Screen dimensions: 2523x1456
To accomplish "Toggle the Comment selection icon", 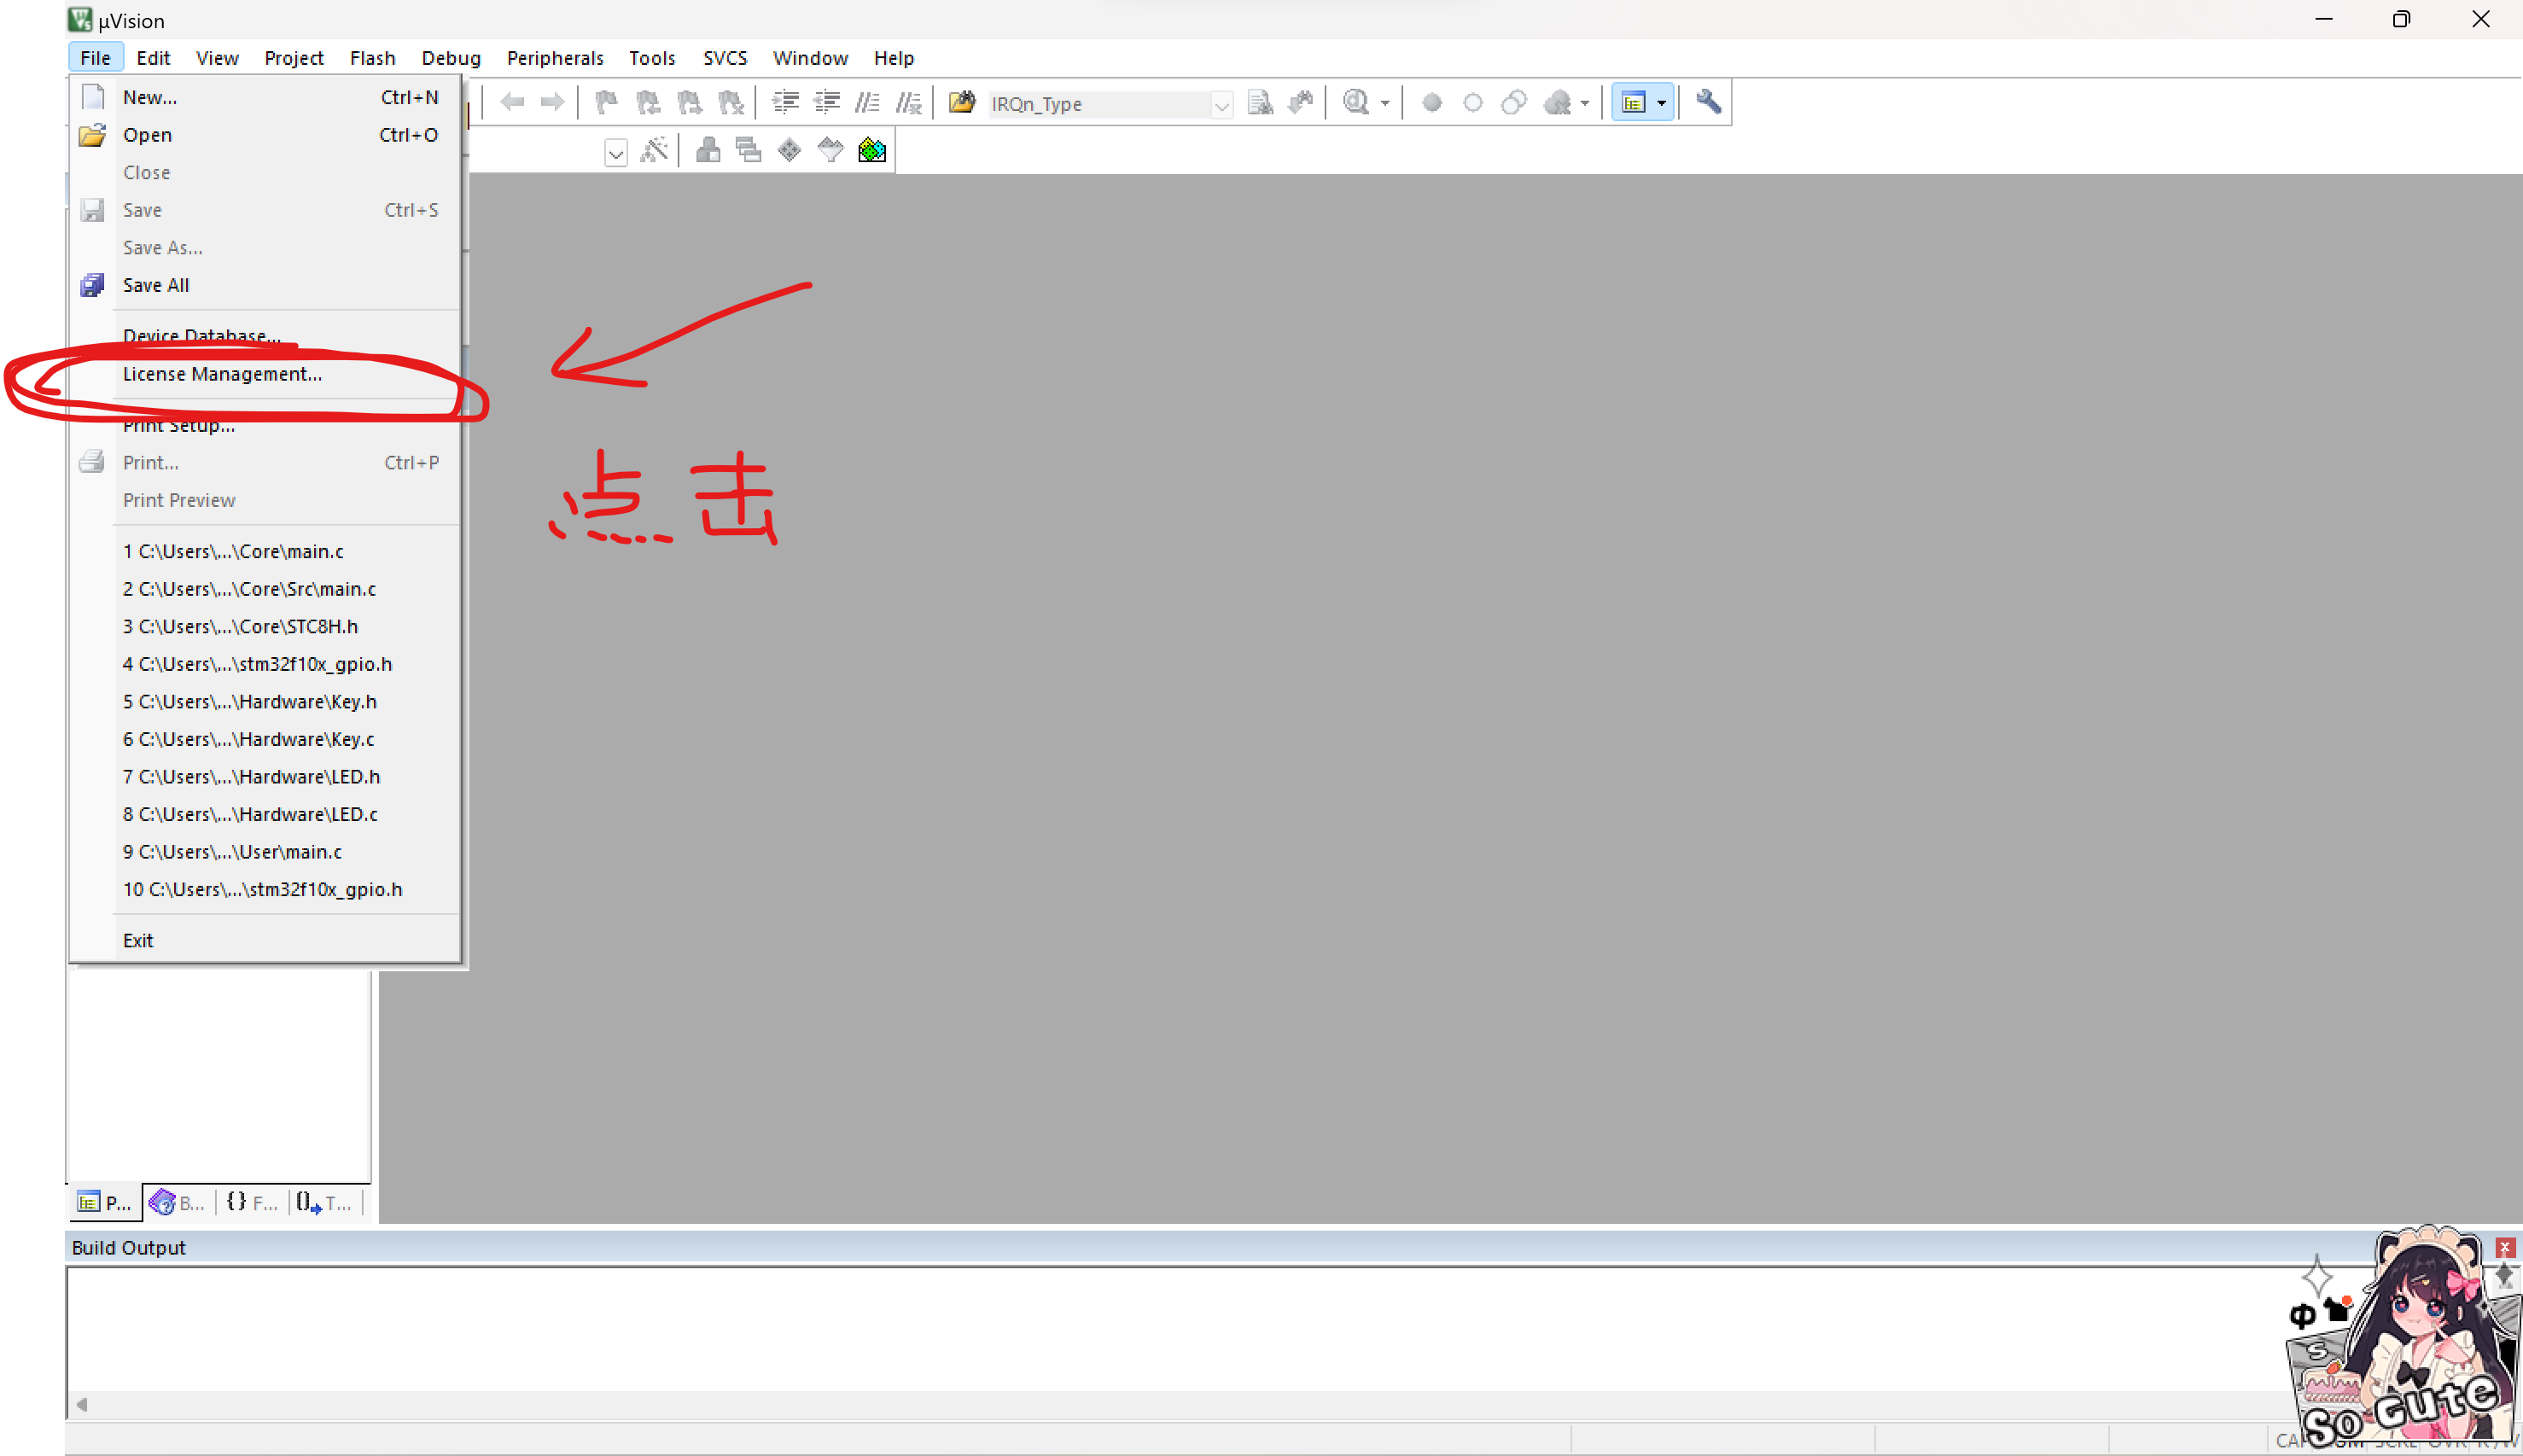I will point(867,102).
